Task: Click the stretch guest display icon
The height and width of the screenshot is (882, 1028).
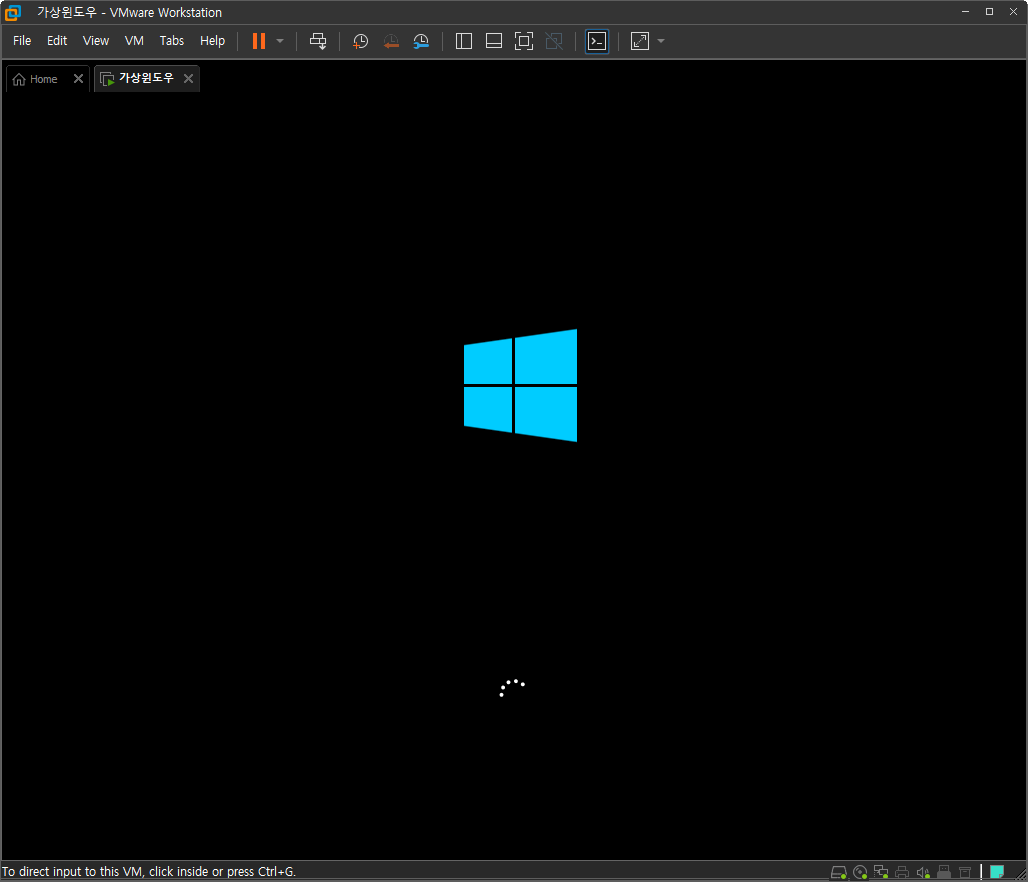Action: pos(640,41)
